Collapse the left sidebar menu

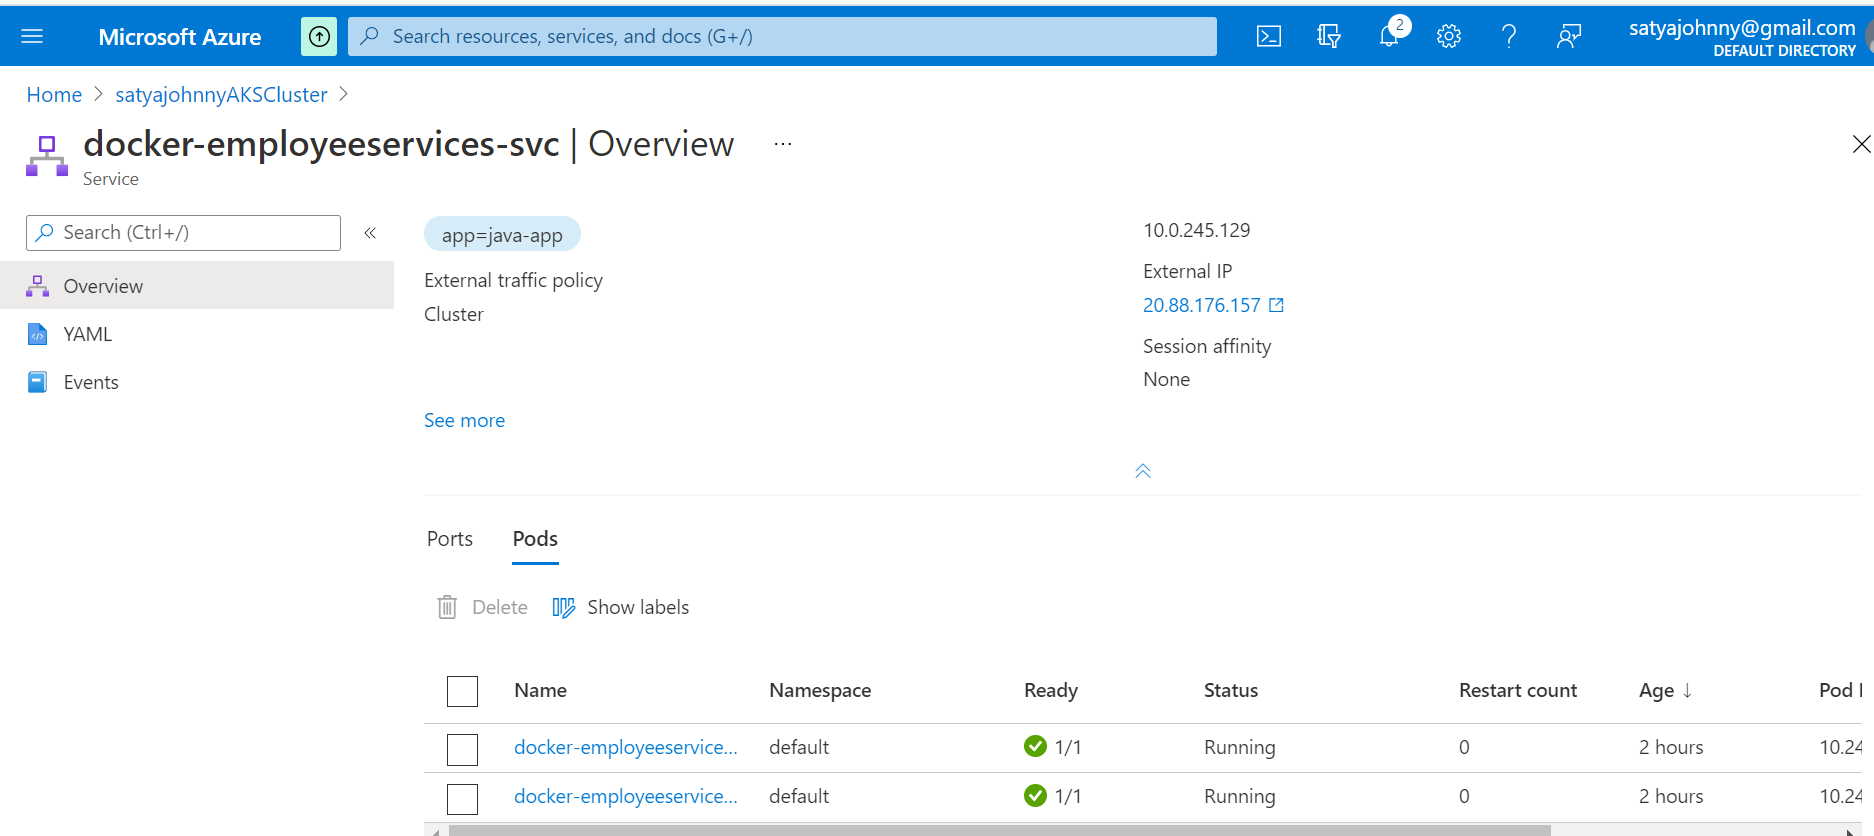[370, 233]
